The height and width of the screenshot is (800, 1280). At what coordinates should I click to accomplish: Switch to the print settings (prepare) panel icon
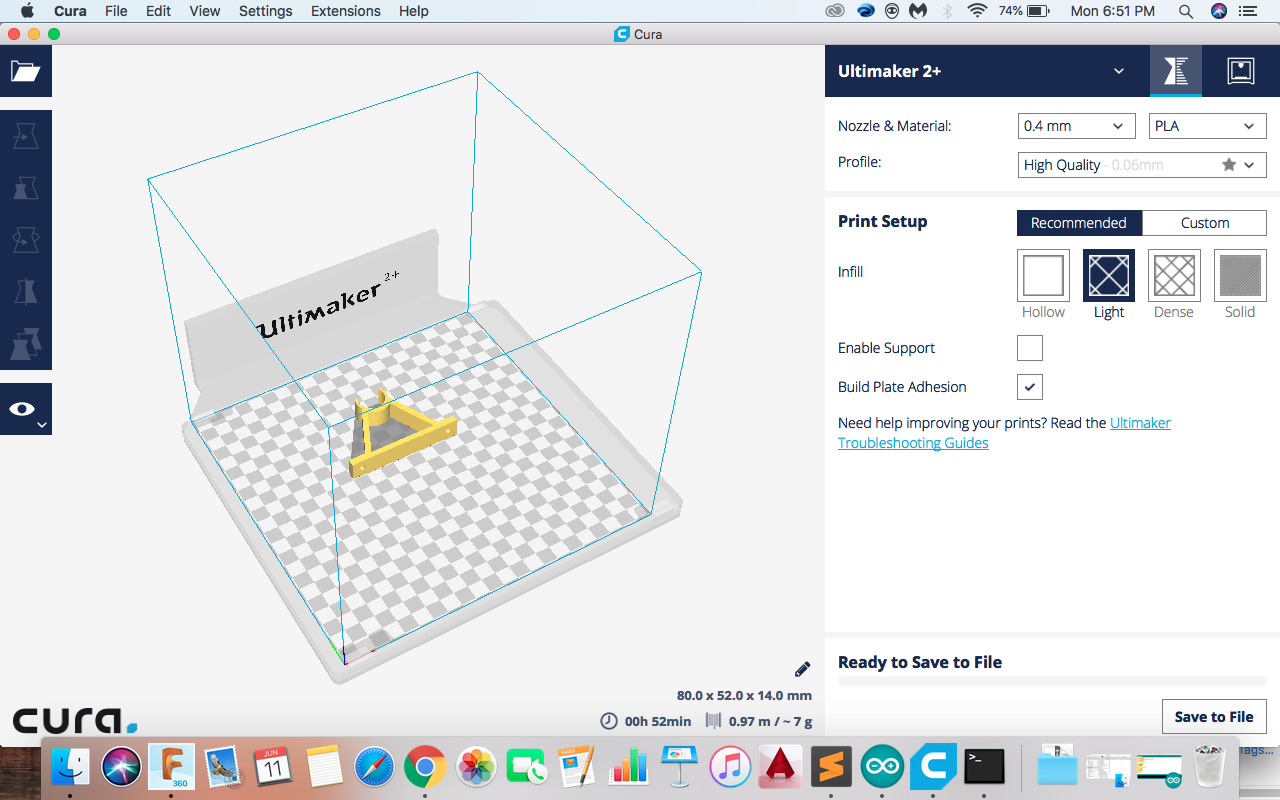[x=1175, y=71]
